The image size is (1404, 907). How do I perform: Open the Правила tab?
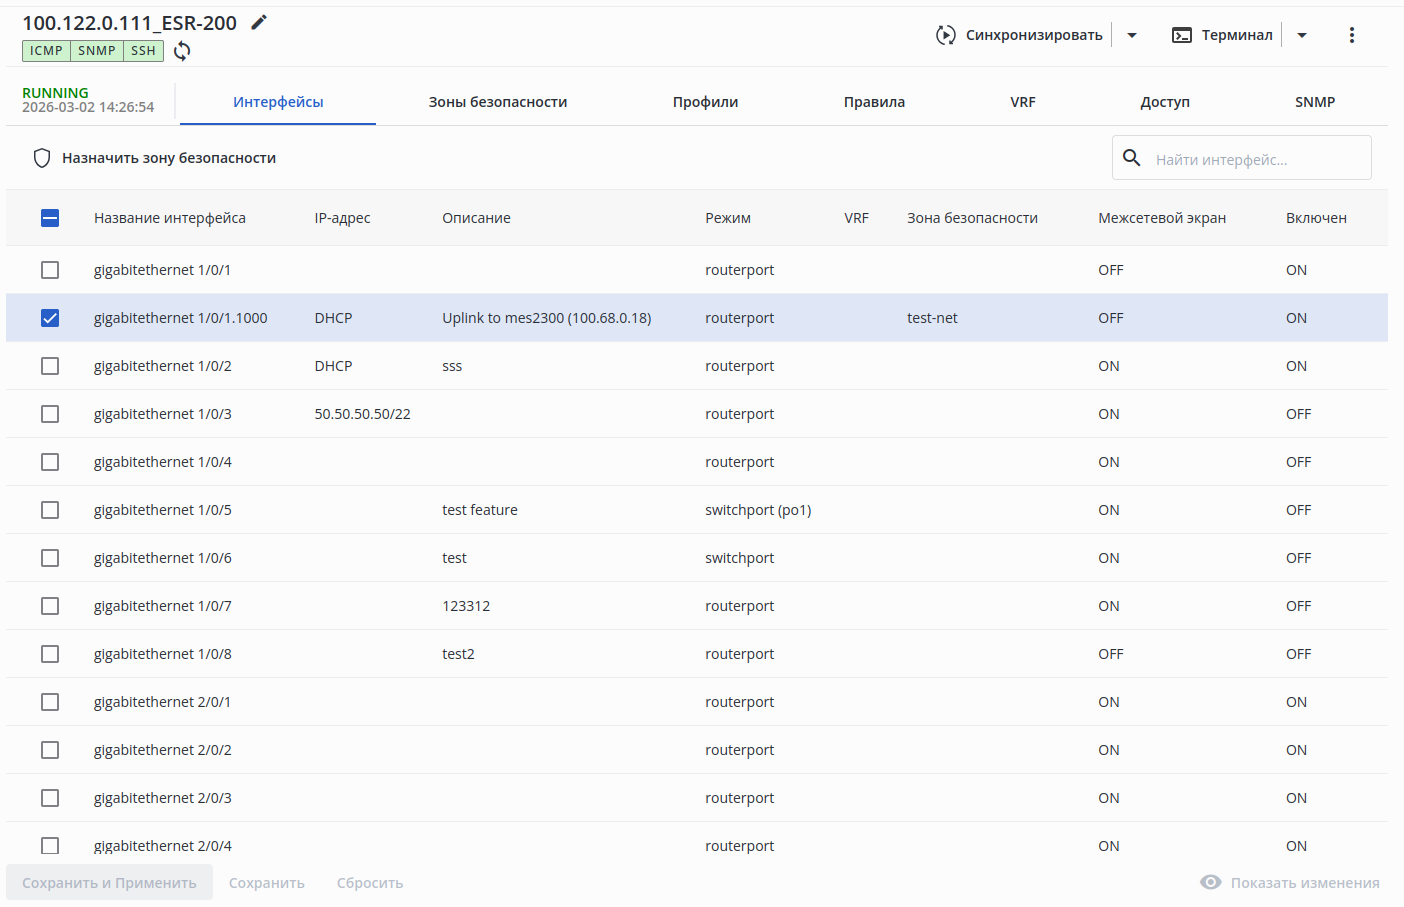[x=874, y=102]
